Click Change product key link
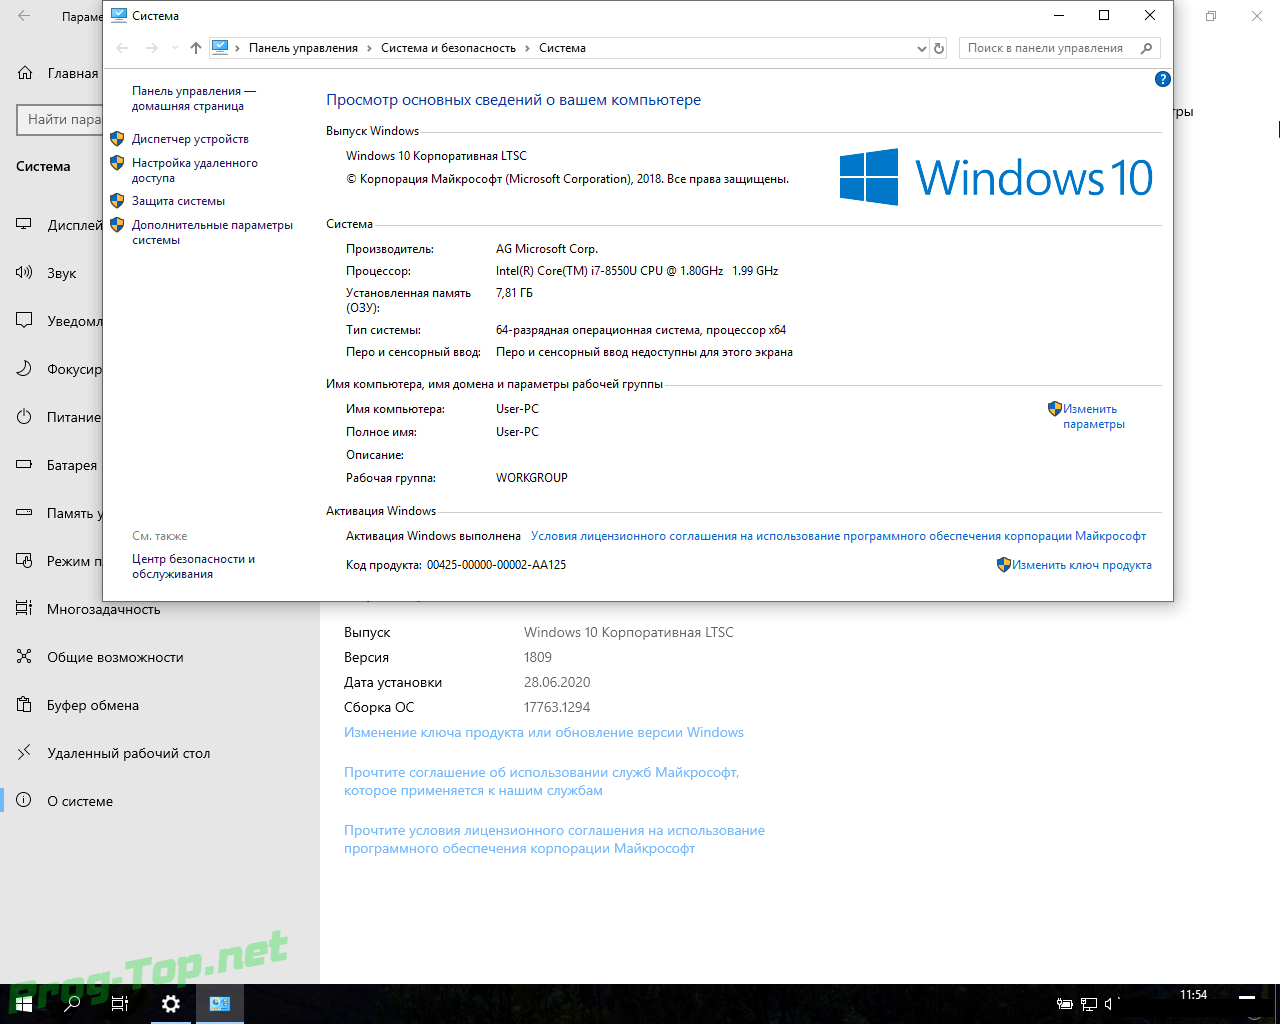 coord(1081,565)
